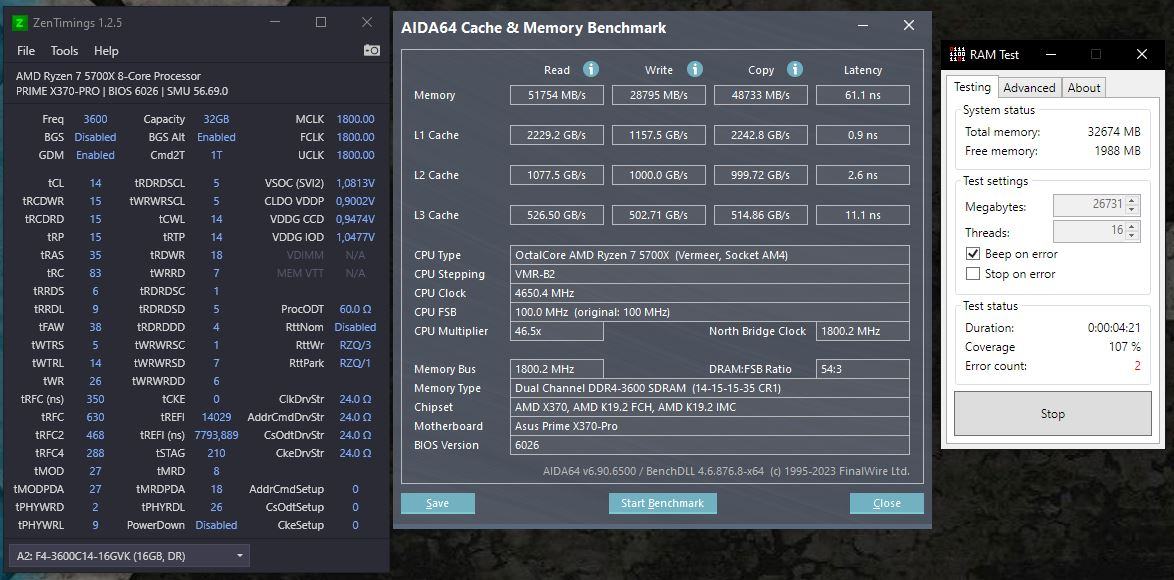
Task: Click the Coverage 107 % value
Action: (x=1125, y=347)
